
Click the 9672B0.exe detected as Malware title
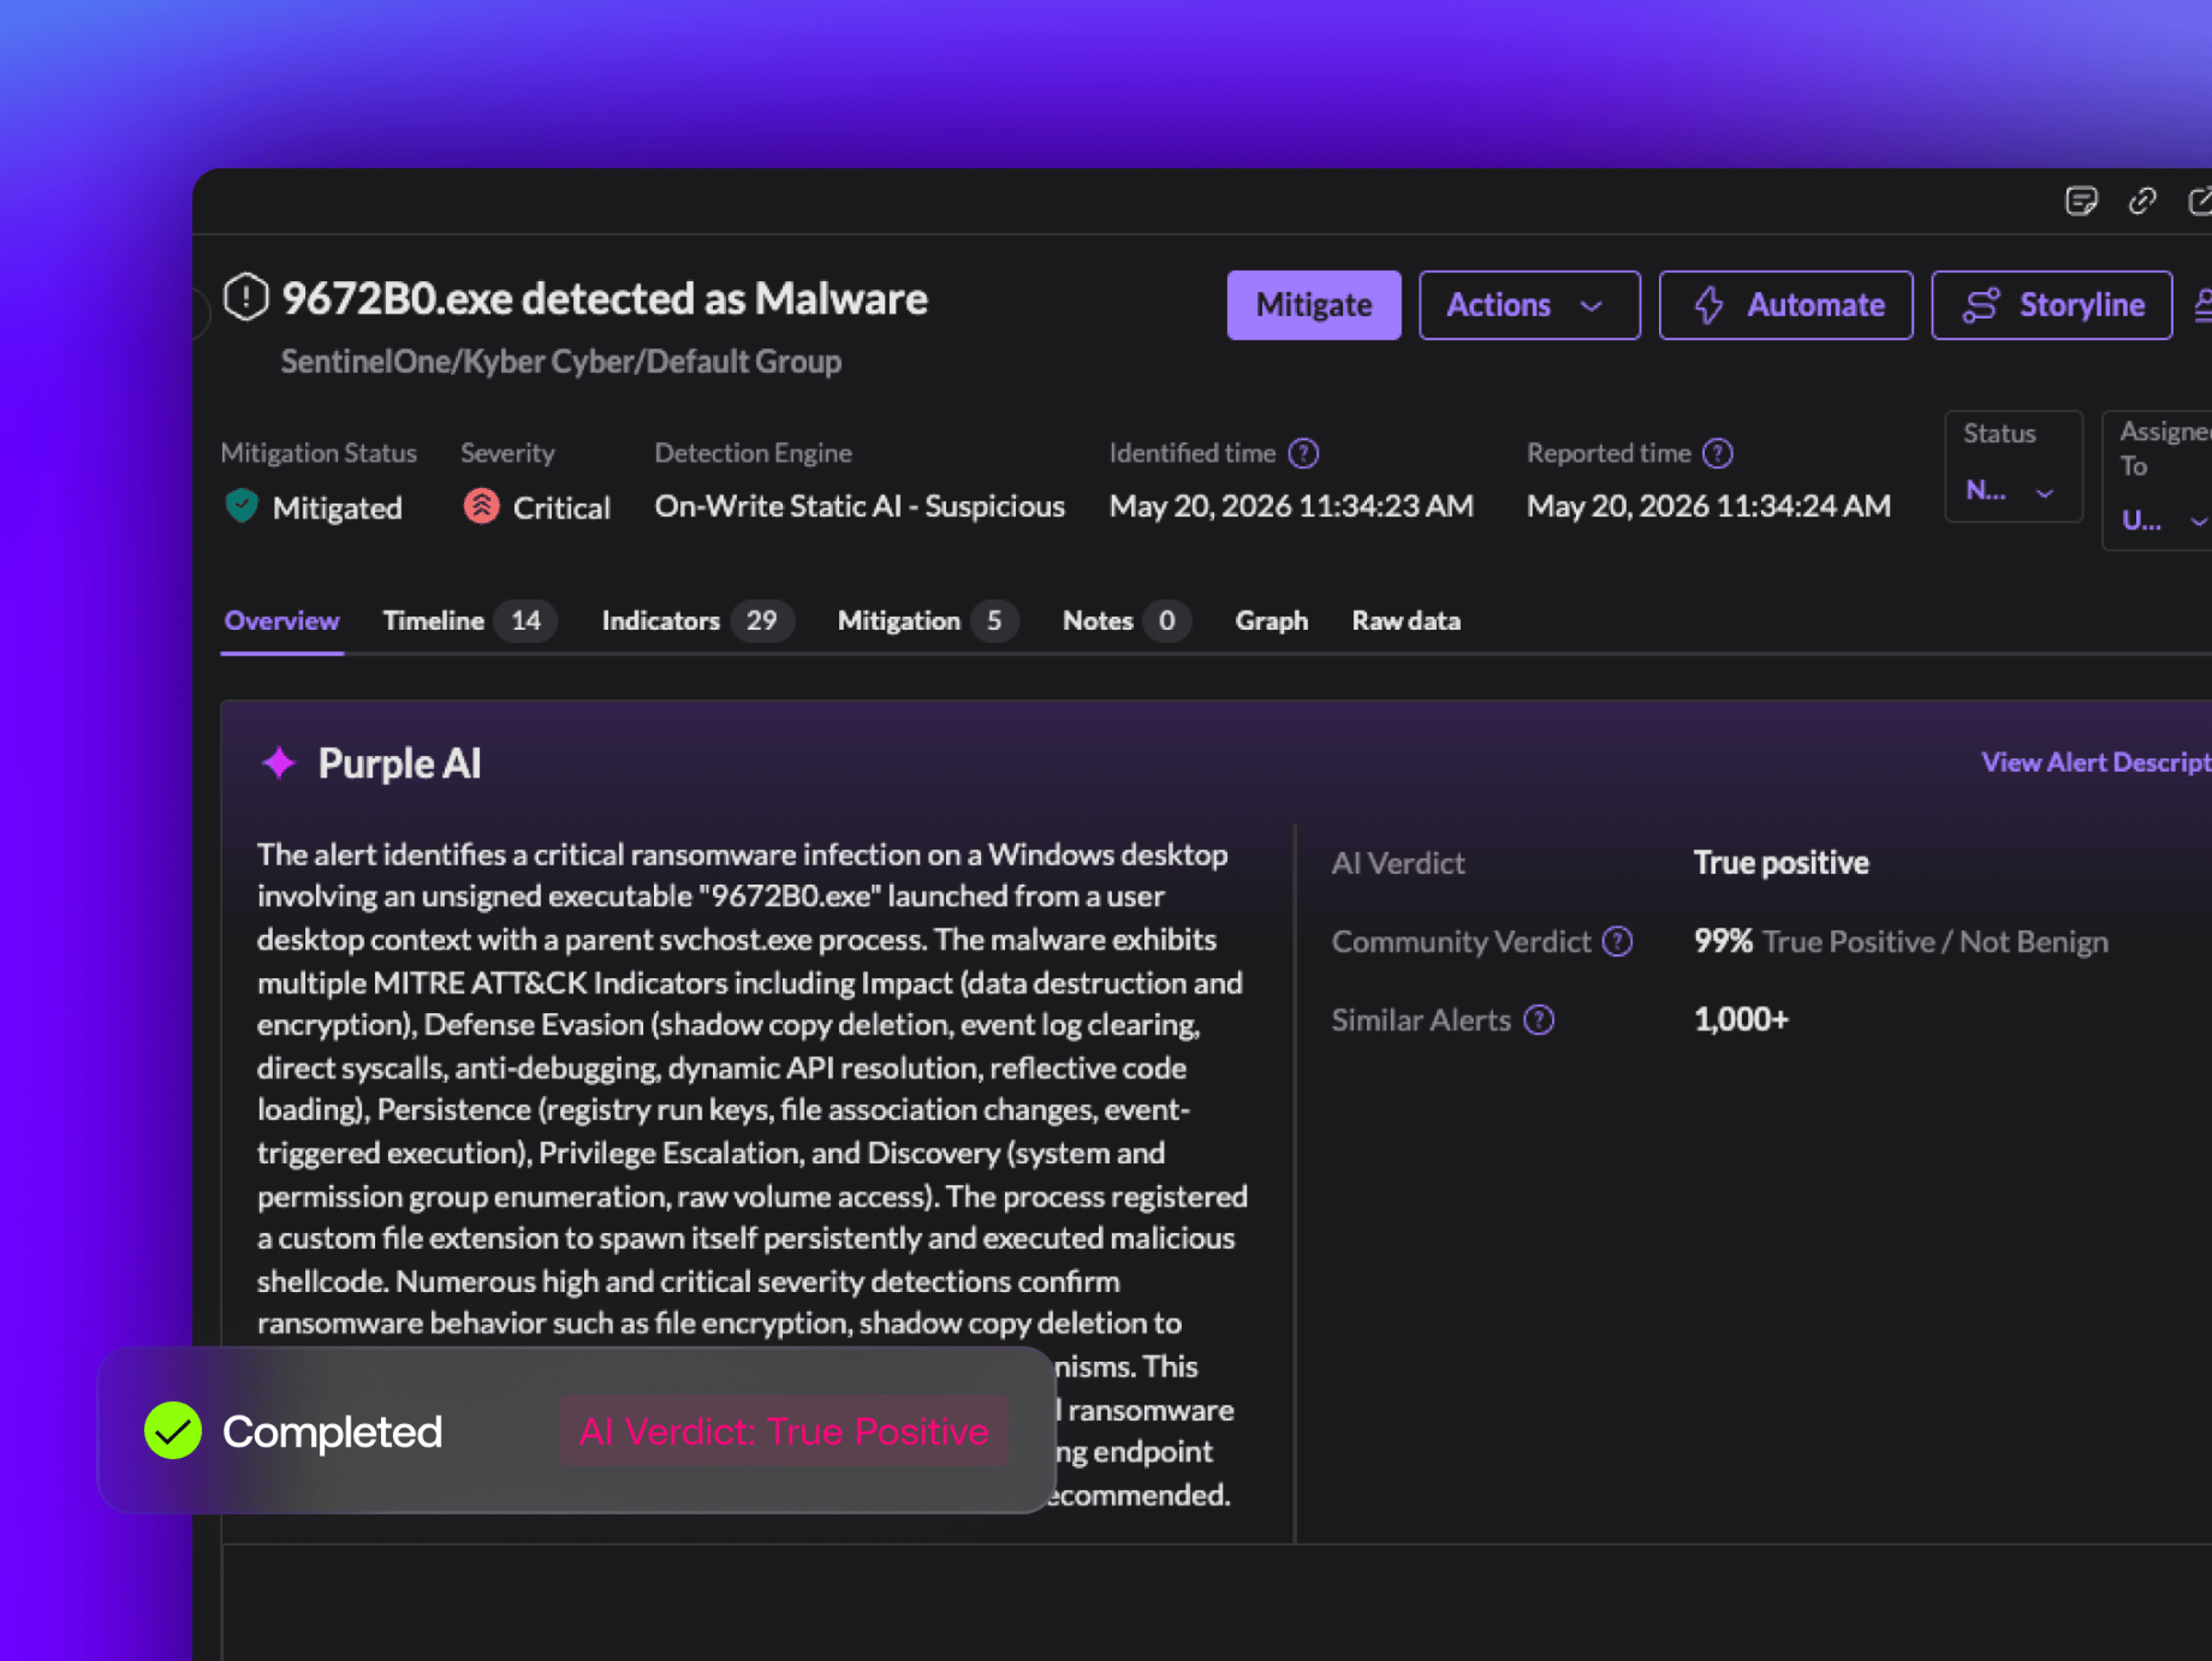pyautogui.click(x=605, y=298)
